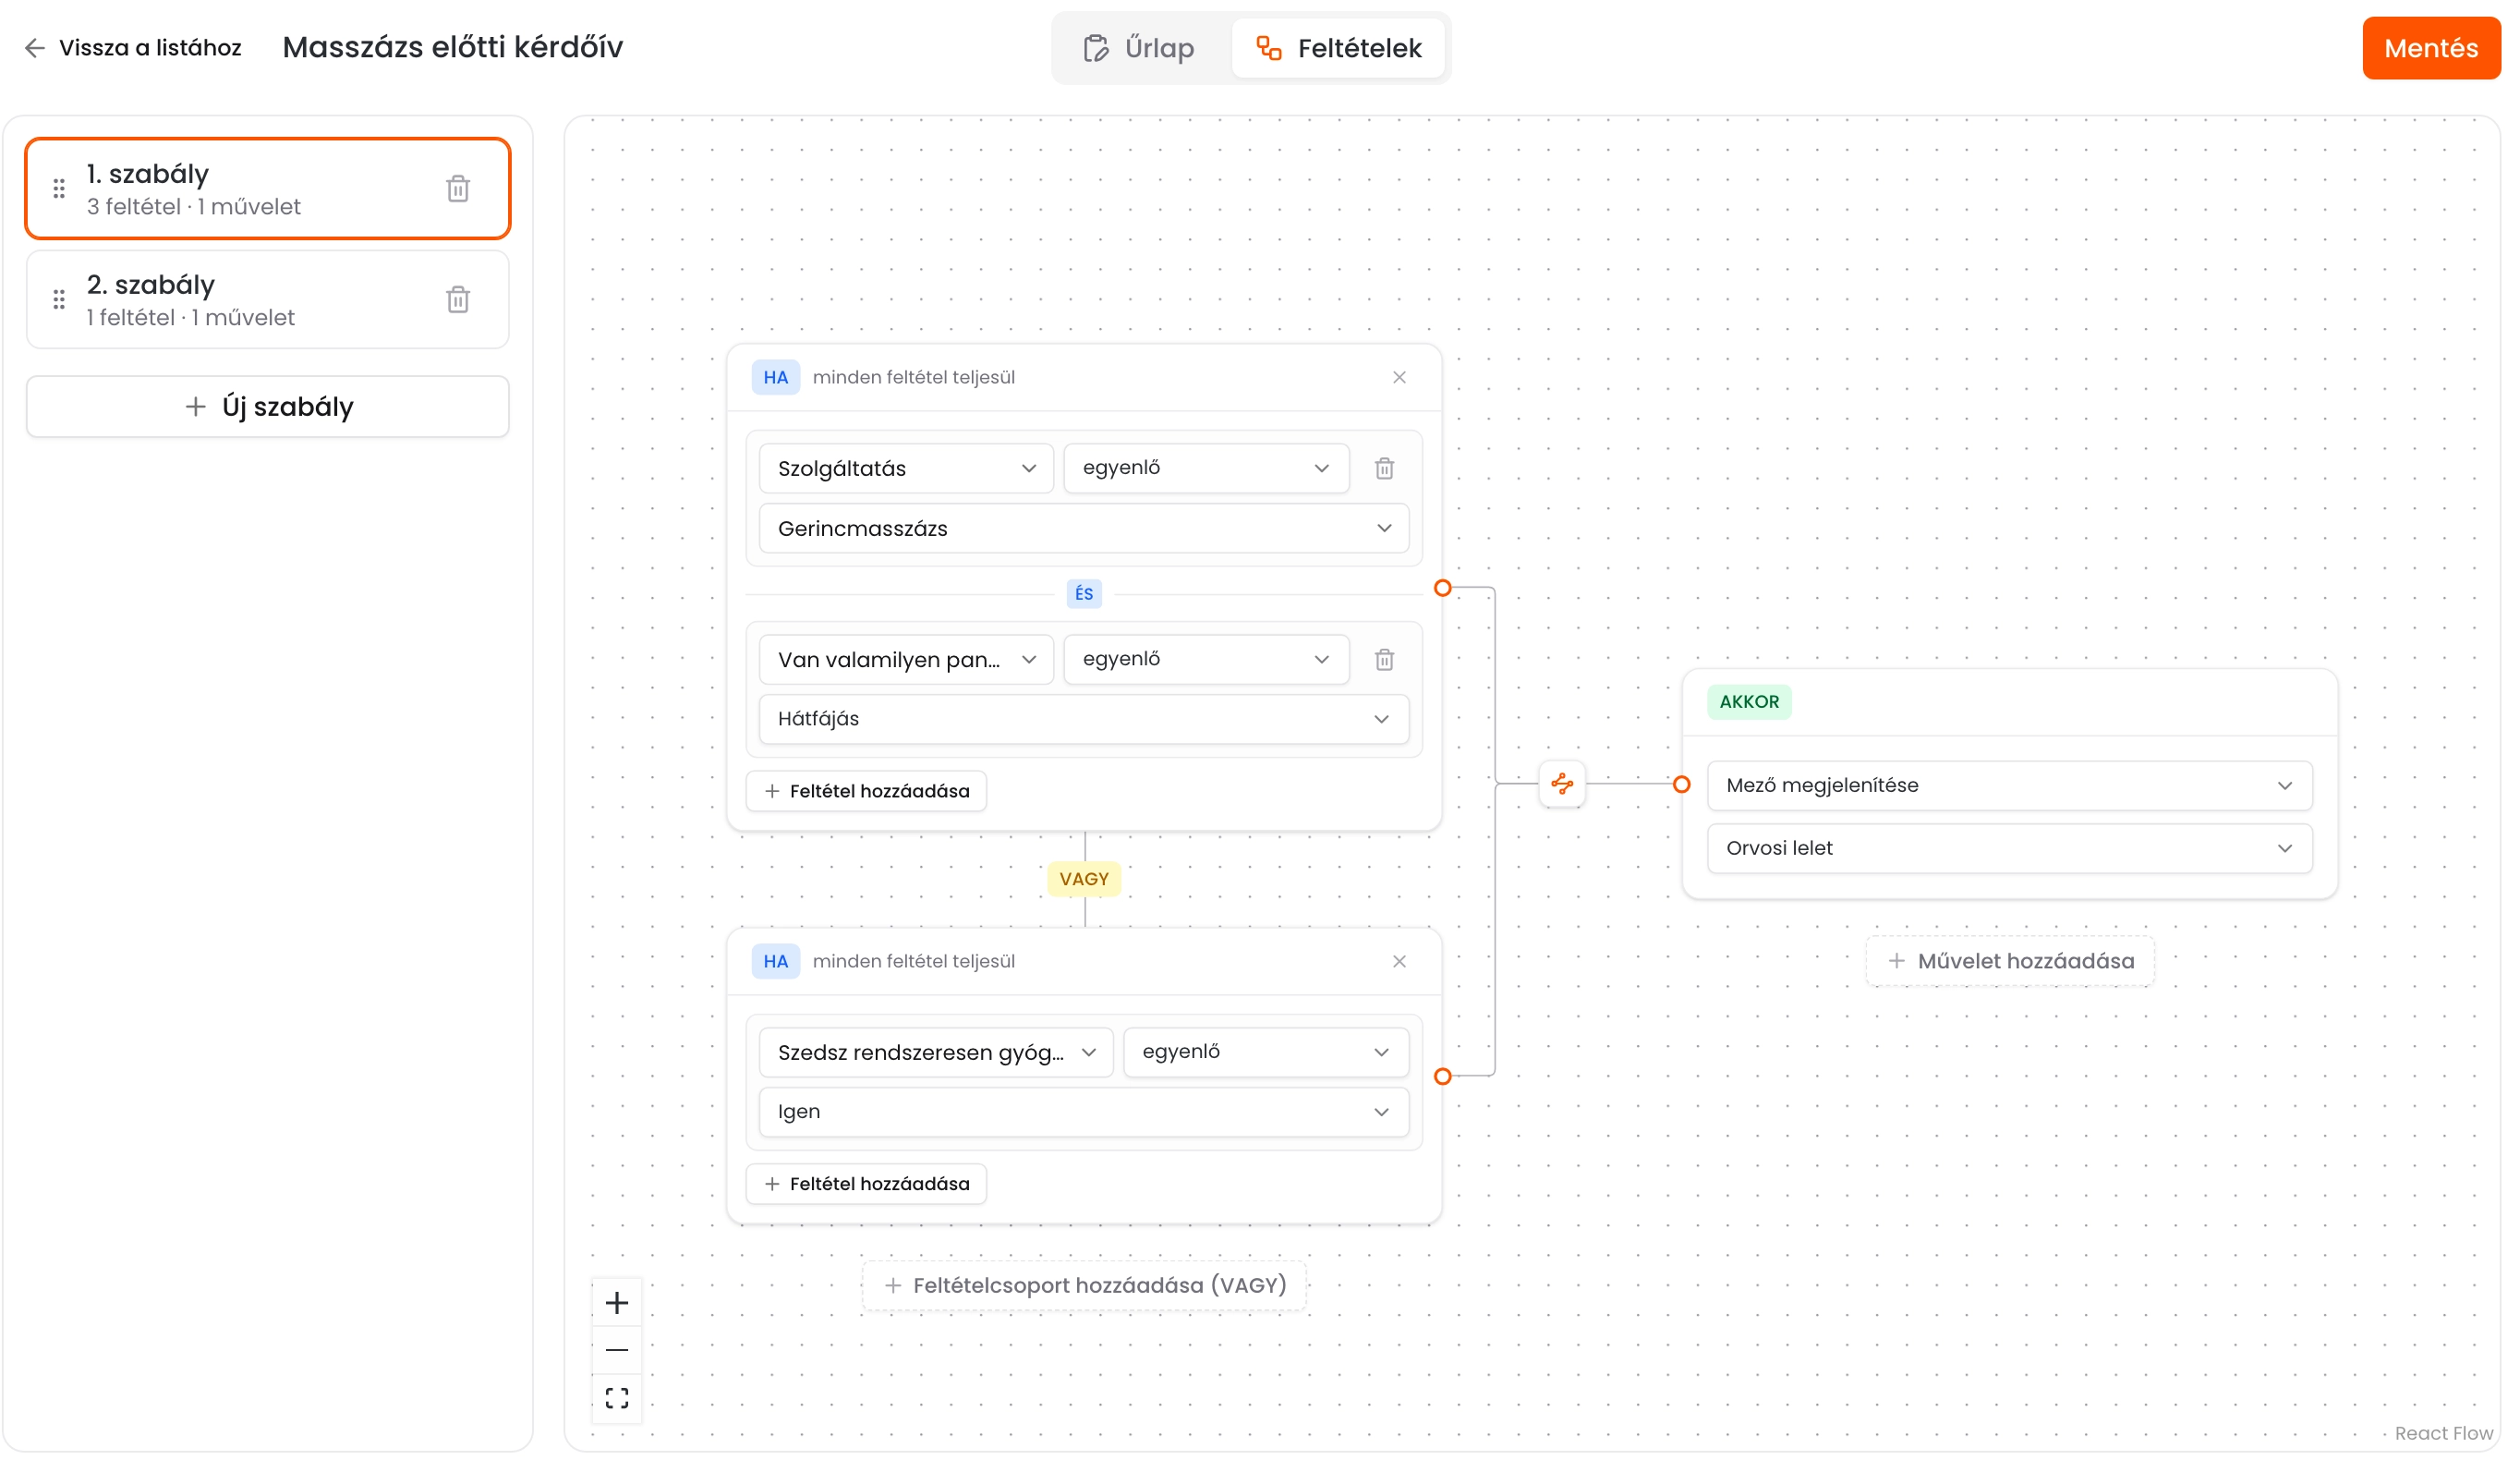
Task: Close the second HA condition group
Action: click(1399, 961)
